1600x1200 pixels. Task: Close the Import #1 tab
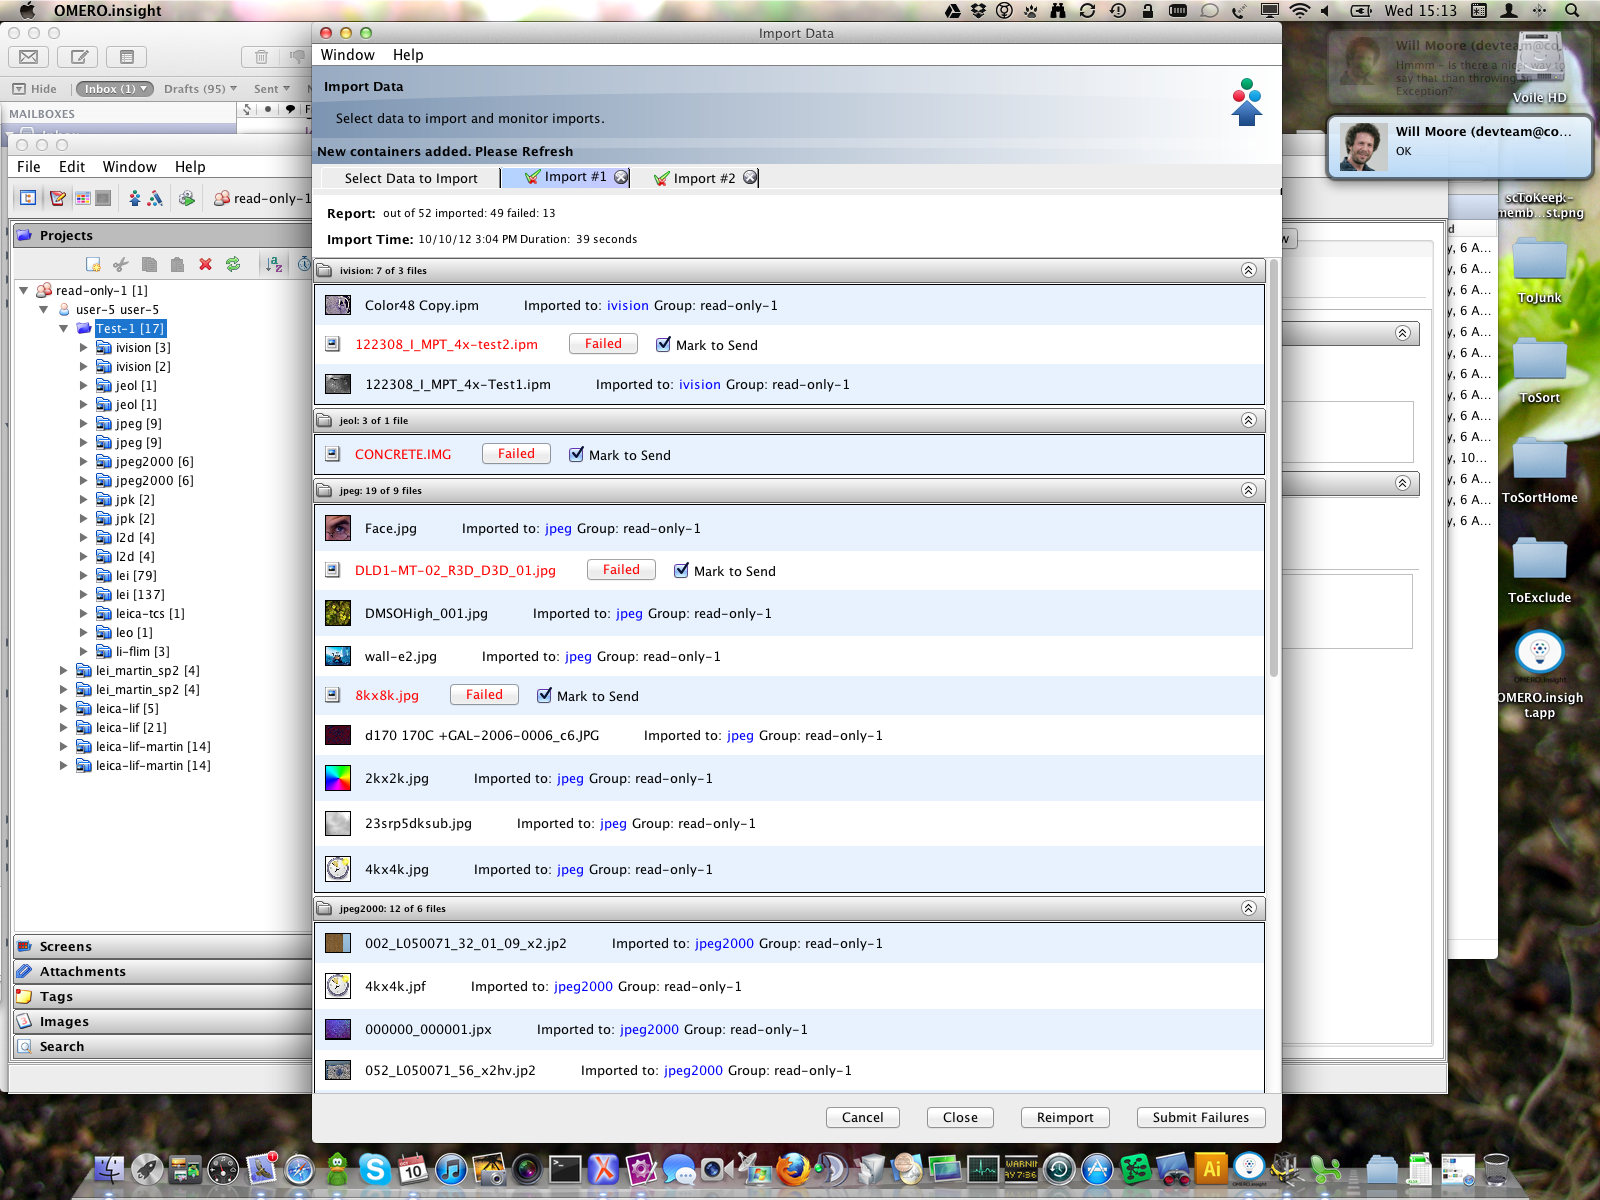pyautogui.click(x=621, y=177)
